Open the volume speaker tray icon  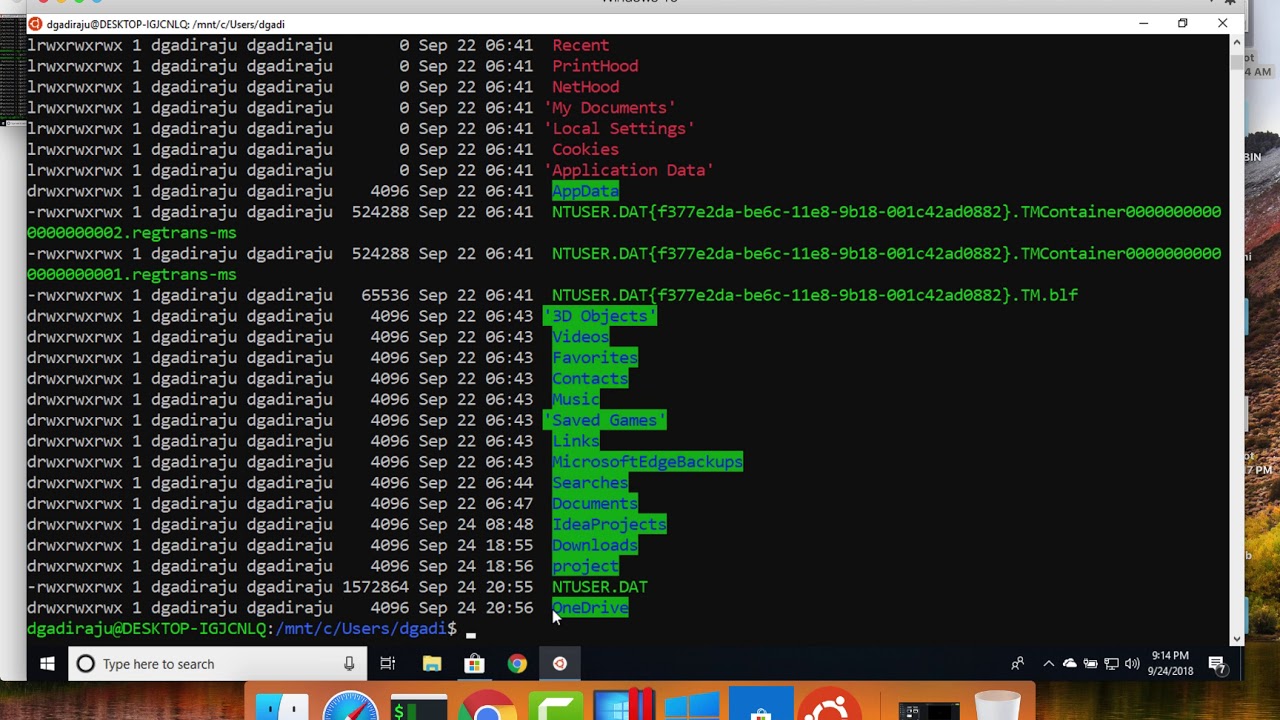[1132, 664]
